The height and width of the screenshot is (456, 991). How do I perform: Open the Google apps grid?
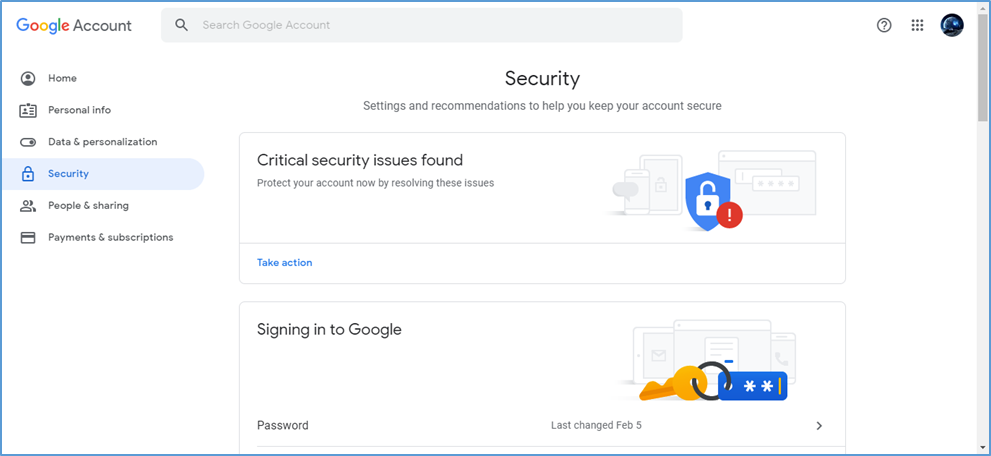point(918,26)
